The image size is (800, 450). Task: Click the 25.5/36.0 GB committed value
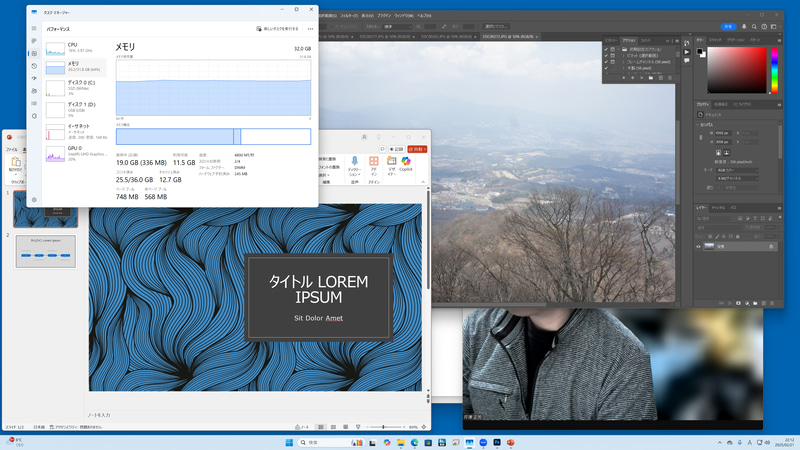pos(134,180)
